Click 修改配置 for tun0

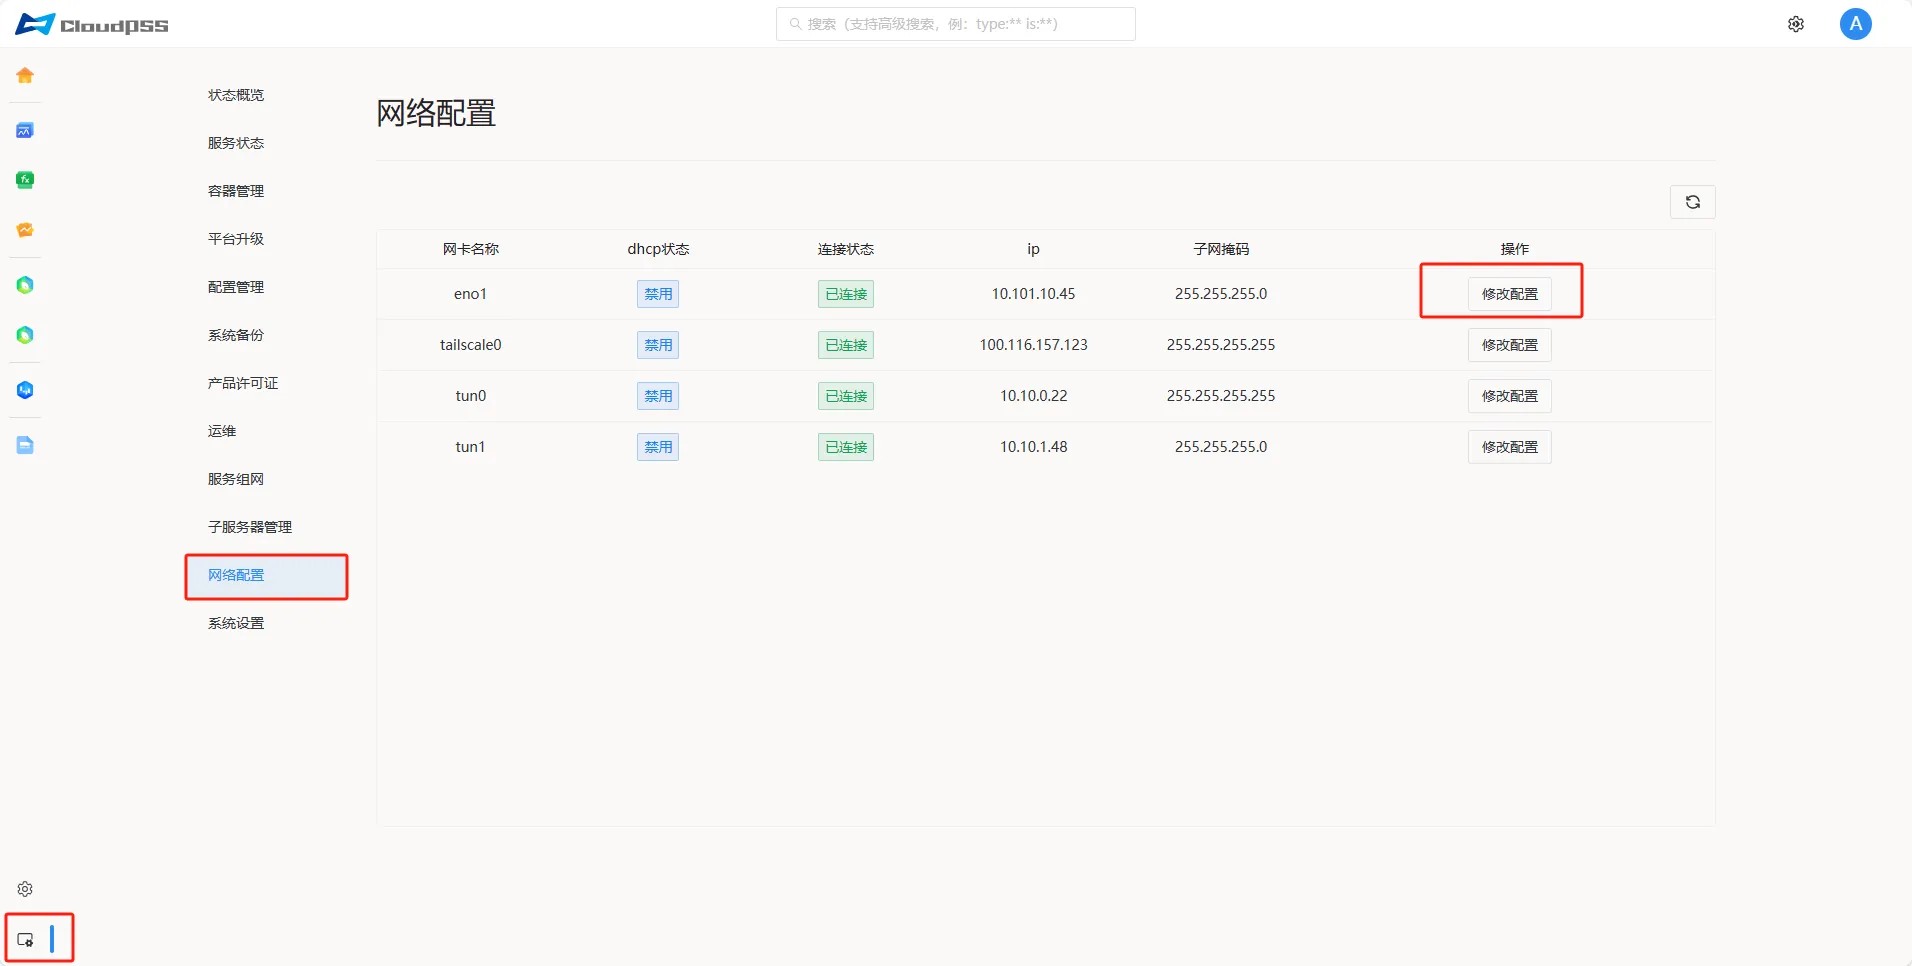click(x=1510, y=396)
